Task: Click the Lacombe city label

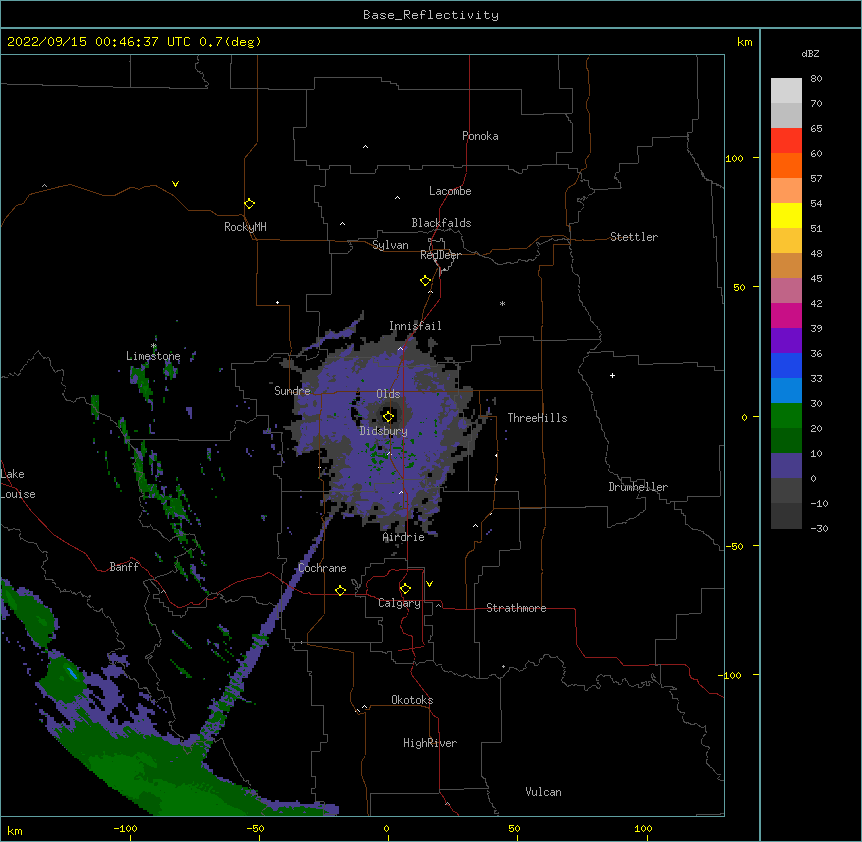Action: click(450, 191)
